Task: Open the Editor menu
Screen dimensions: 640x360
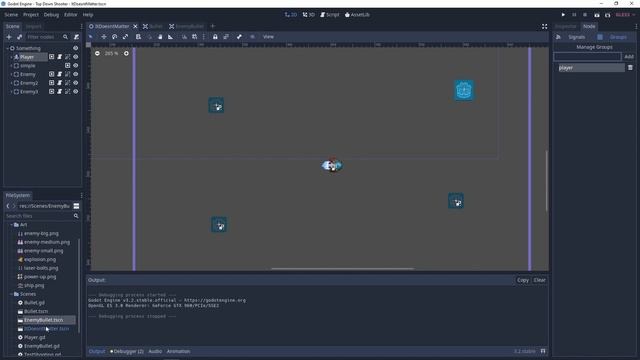Action: pyautogui.click(x=71, y=15)
